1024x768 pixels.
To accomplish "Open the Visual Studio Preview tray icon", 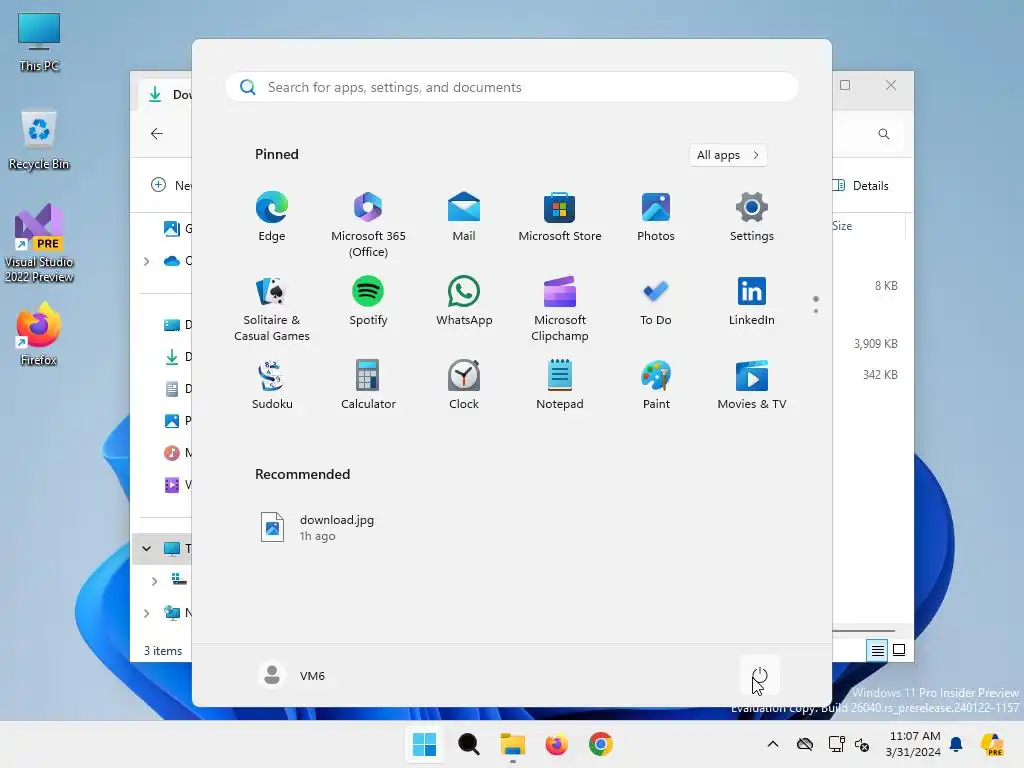I will pyautogui.click(x=992, y=744).
